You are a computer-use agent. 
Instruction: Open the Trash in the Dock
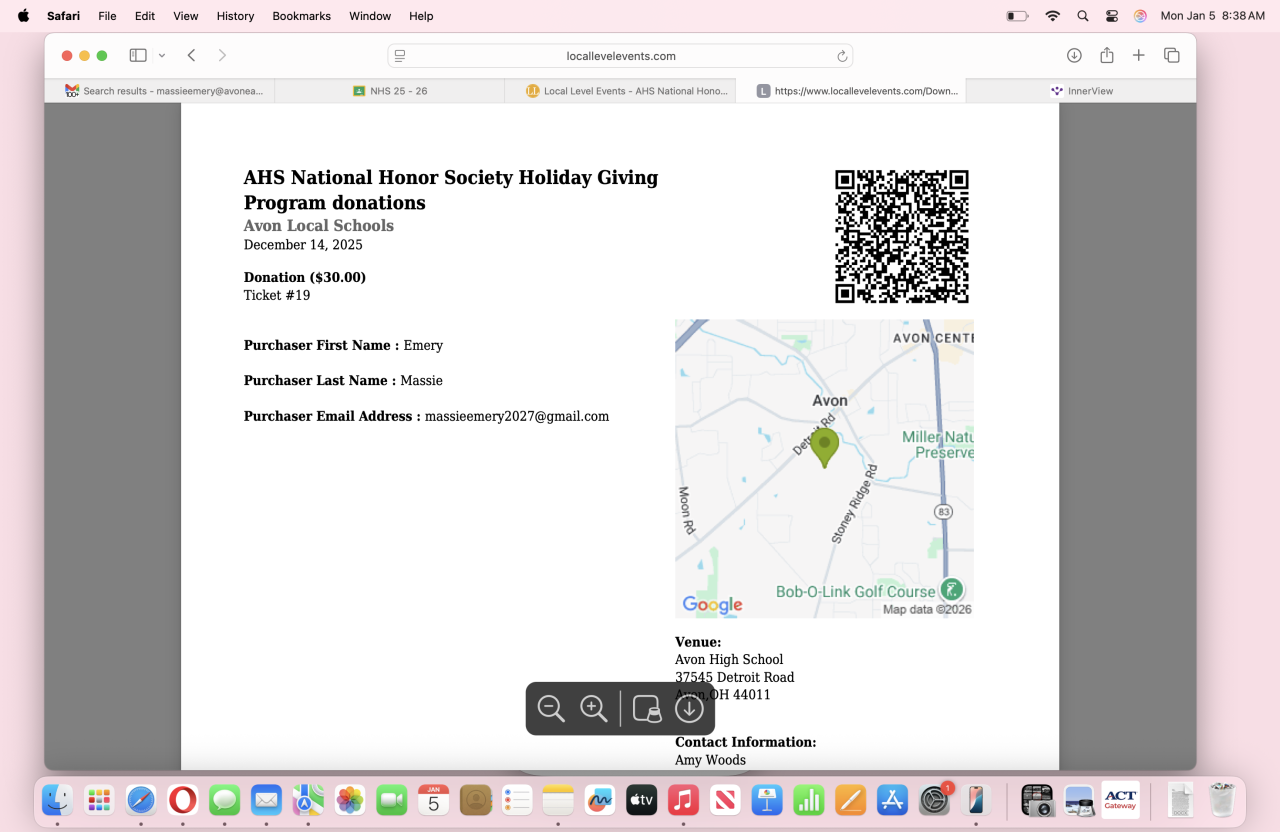pyautogui.click(x=1223, y=800)
